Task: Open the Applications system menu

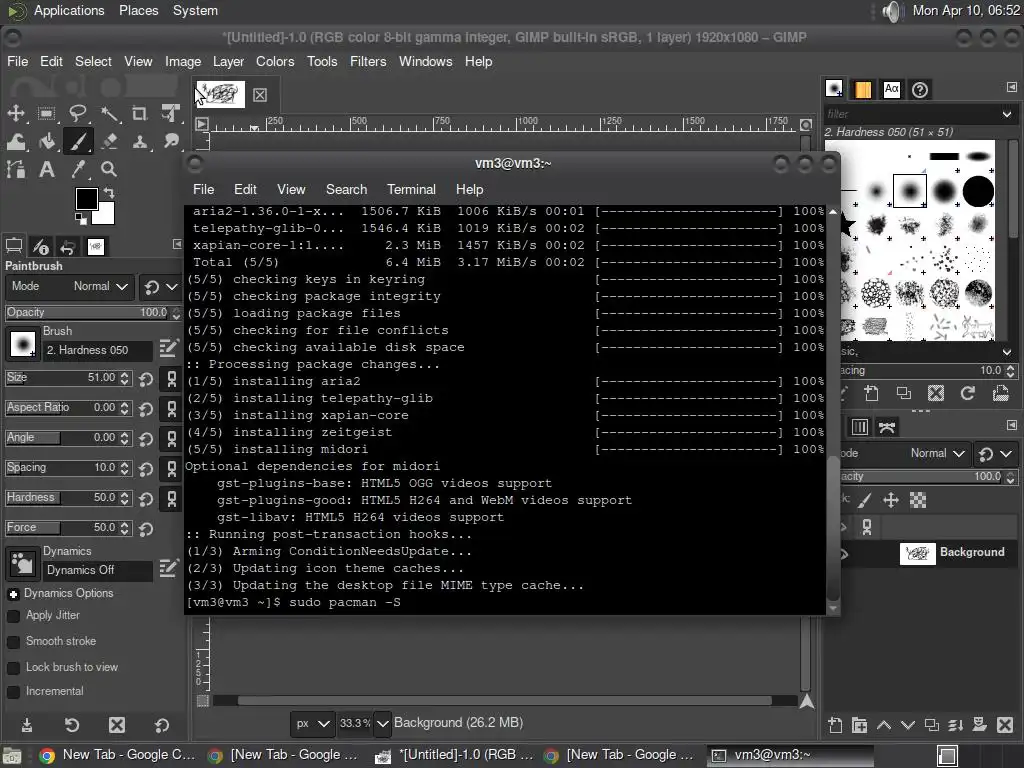Action: pyautogui.click(x=69, y=10)
